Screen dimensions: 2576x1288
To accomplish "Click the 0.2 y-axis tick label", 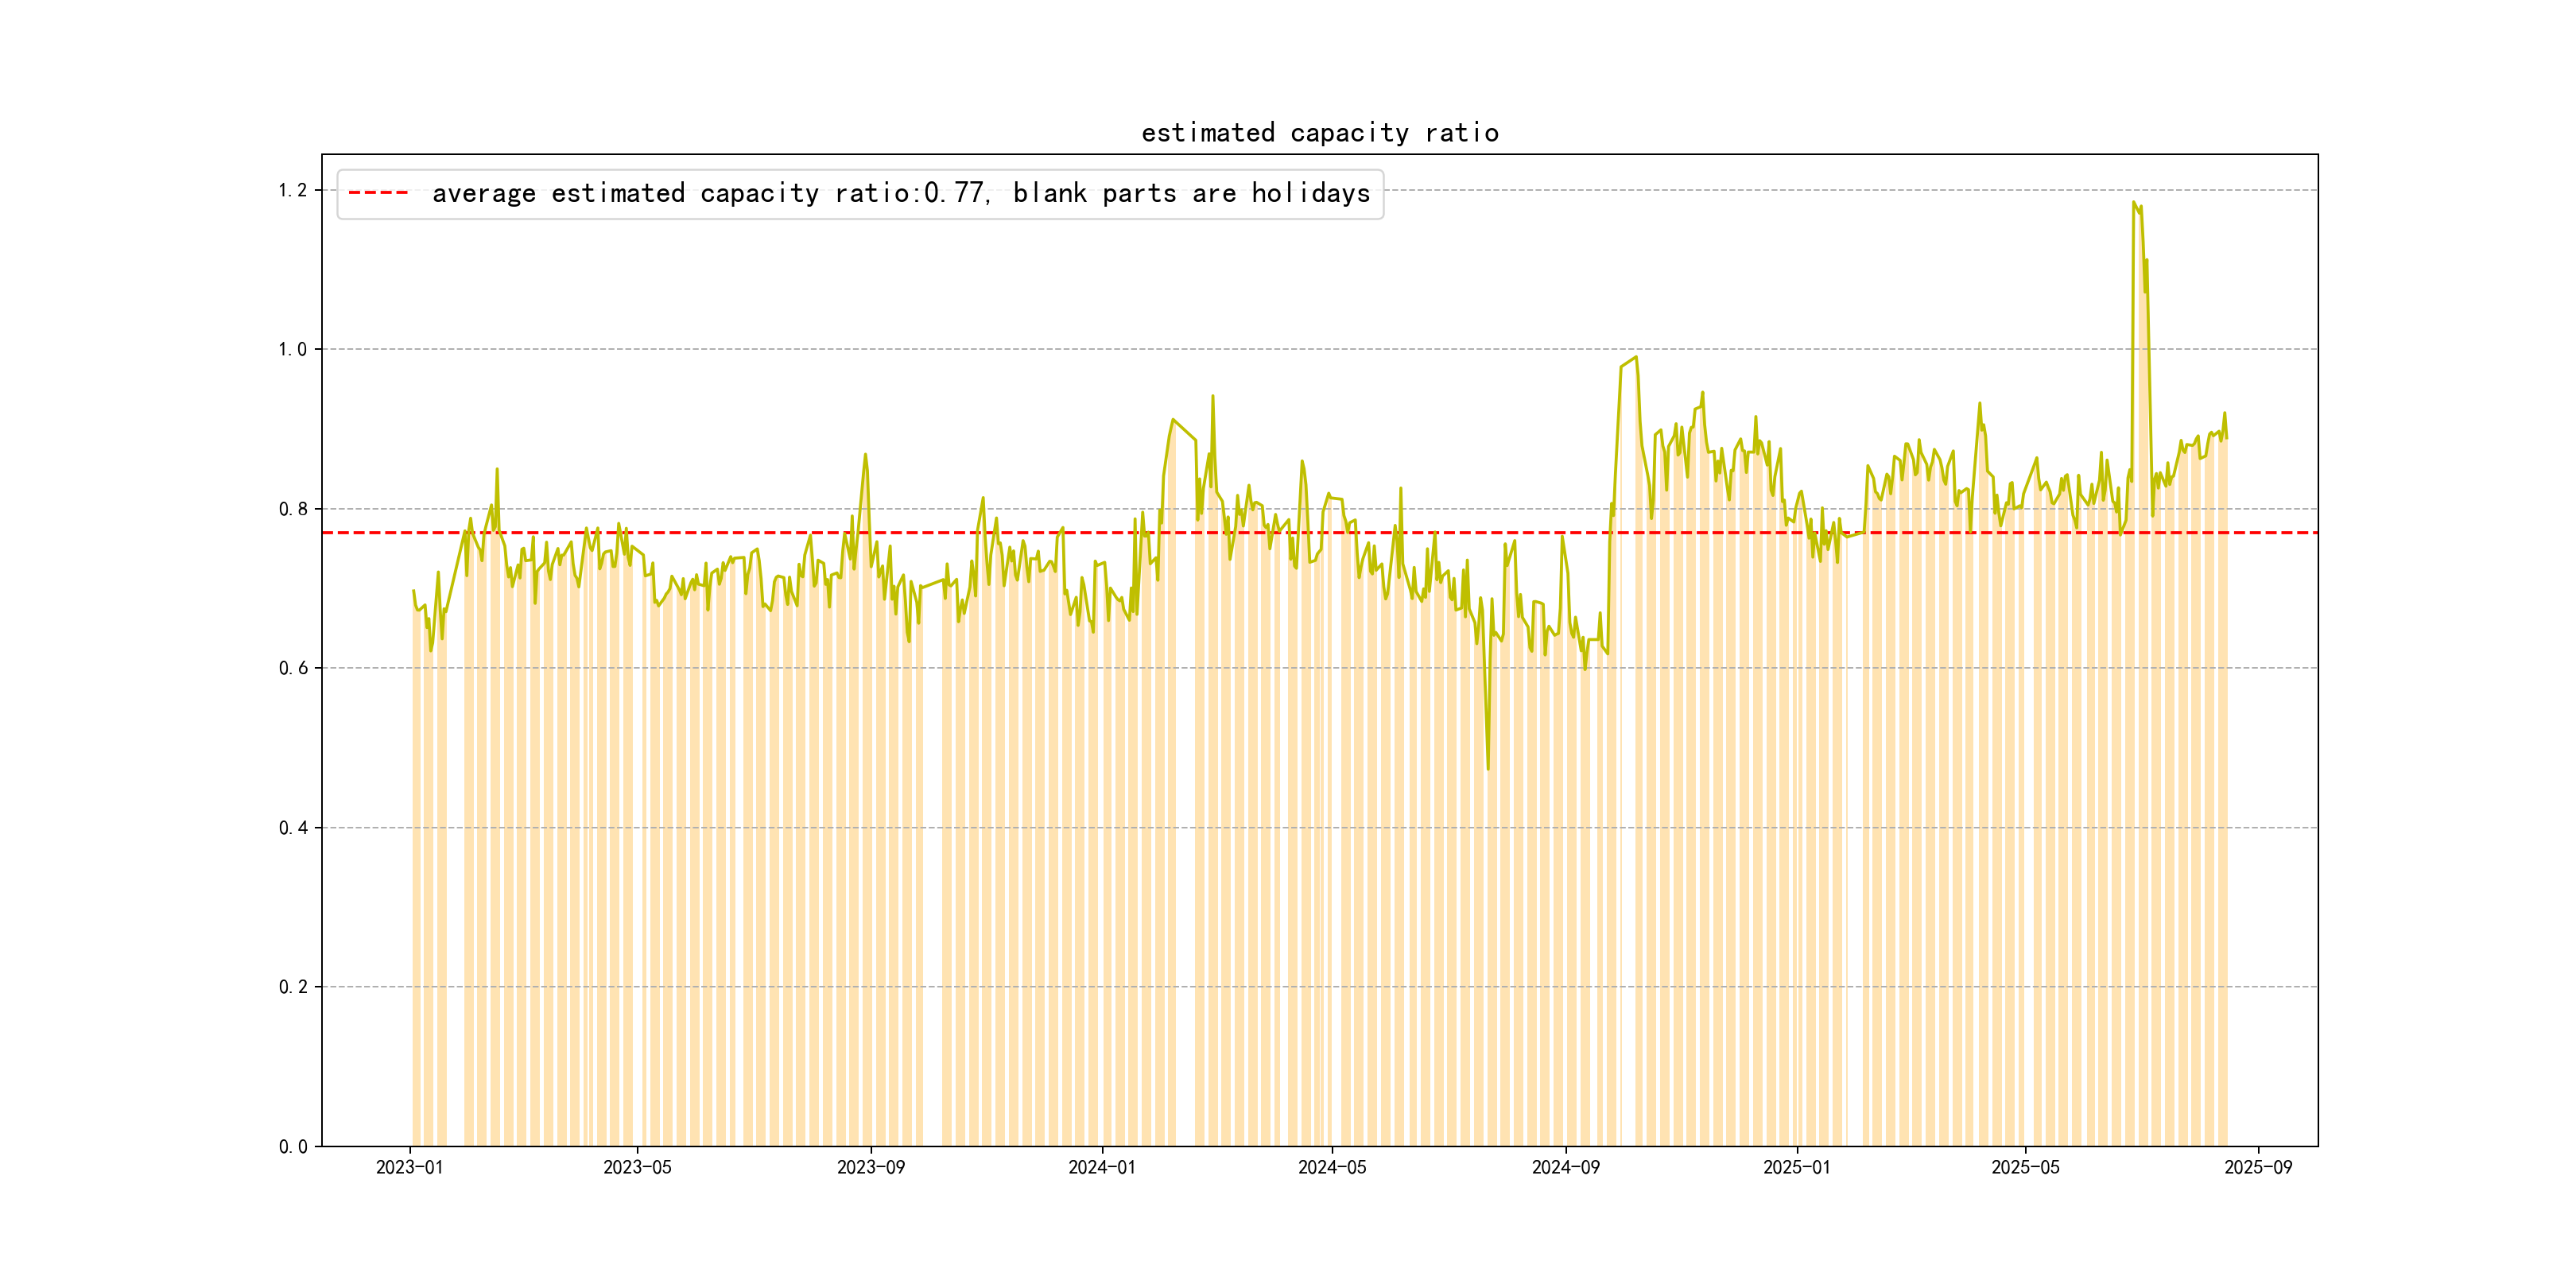I will (292, 987).
